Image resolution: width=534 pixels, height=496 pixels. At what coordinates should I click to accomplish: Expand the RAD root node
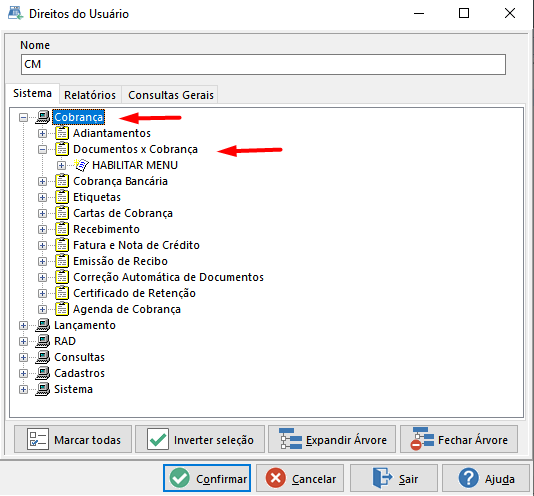pyautogui.click(x=23, y=342)
